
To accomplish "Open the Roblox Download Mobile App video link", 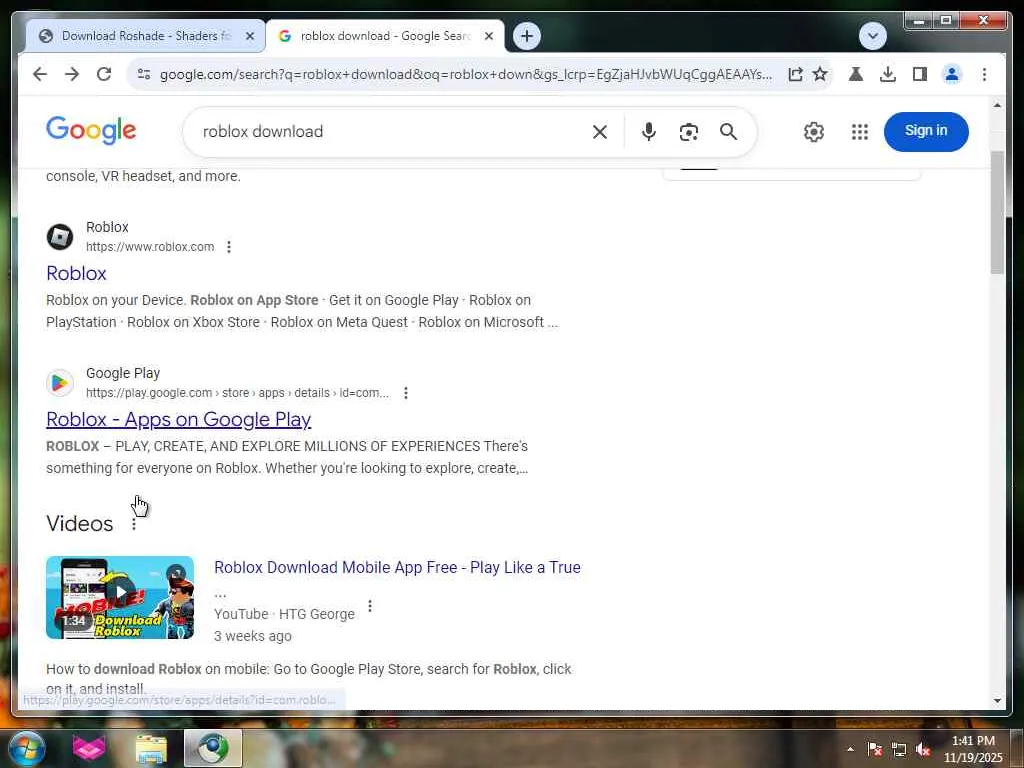I will point(397,568).
